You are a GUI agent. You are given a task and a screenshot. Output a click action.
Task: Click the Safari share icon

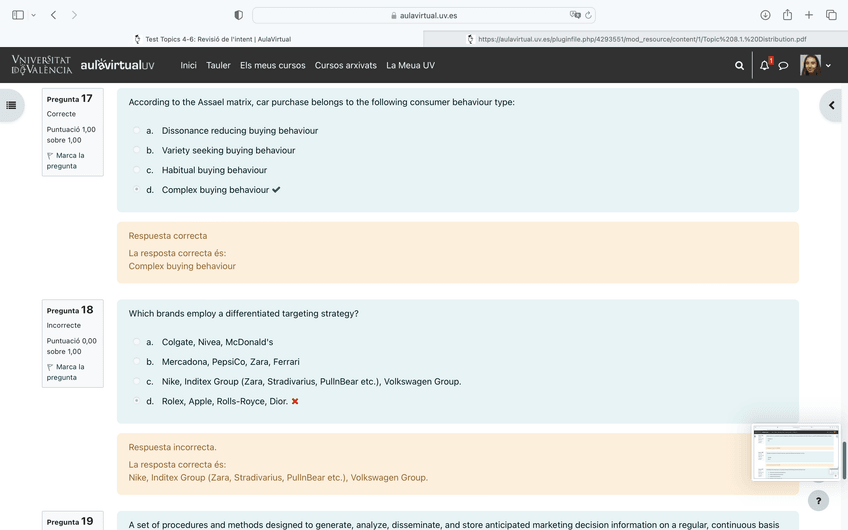point(787,15)
